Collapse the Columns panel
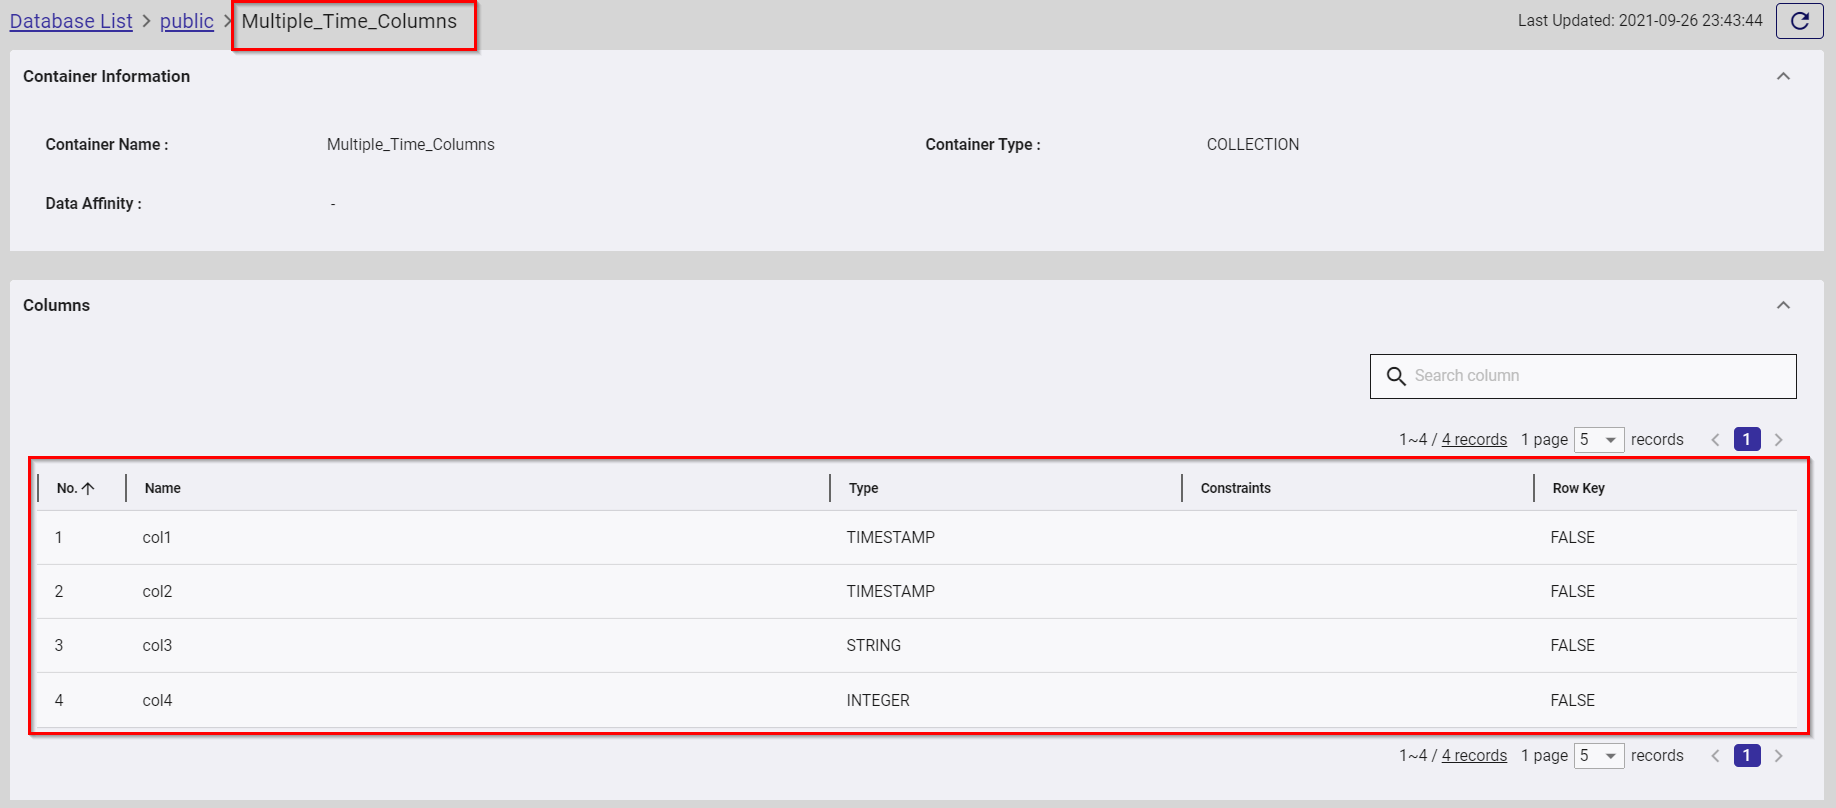 1783,306
